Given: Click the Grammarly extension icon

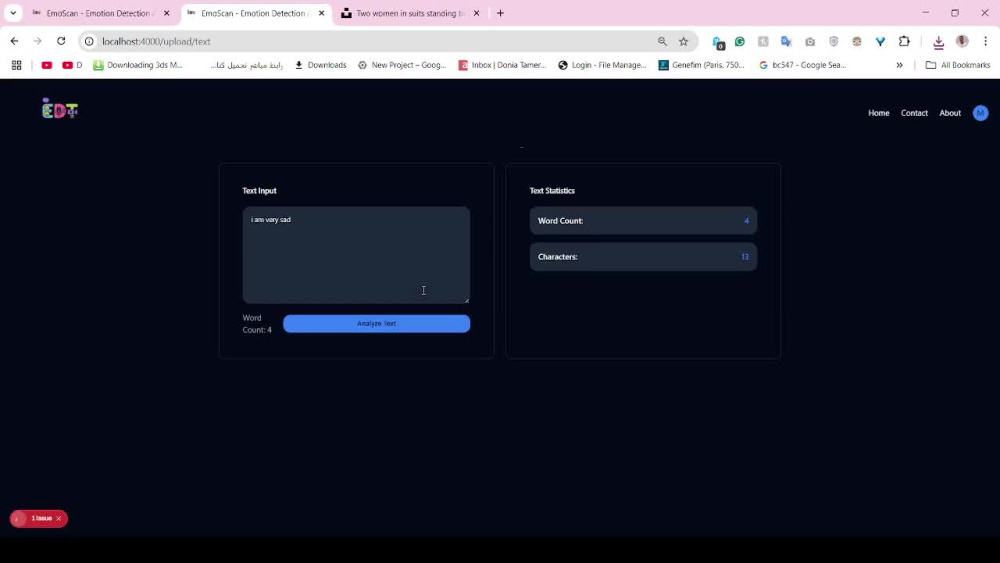Looking at the screenshot, I should point(740,41).
